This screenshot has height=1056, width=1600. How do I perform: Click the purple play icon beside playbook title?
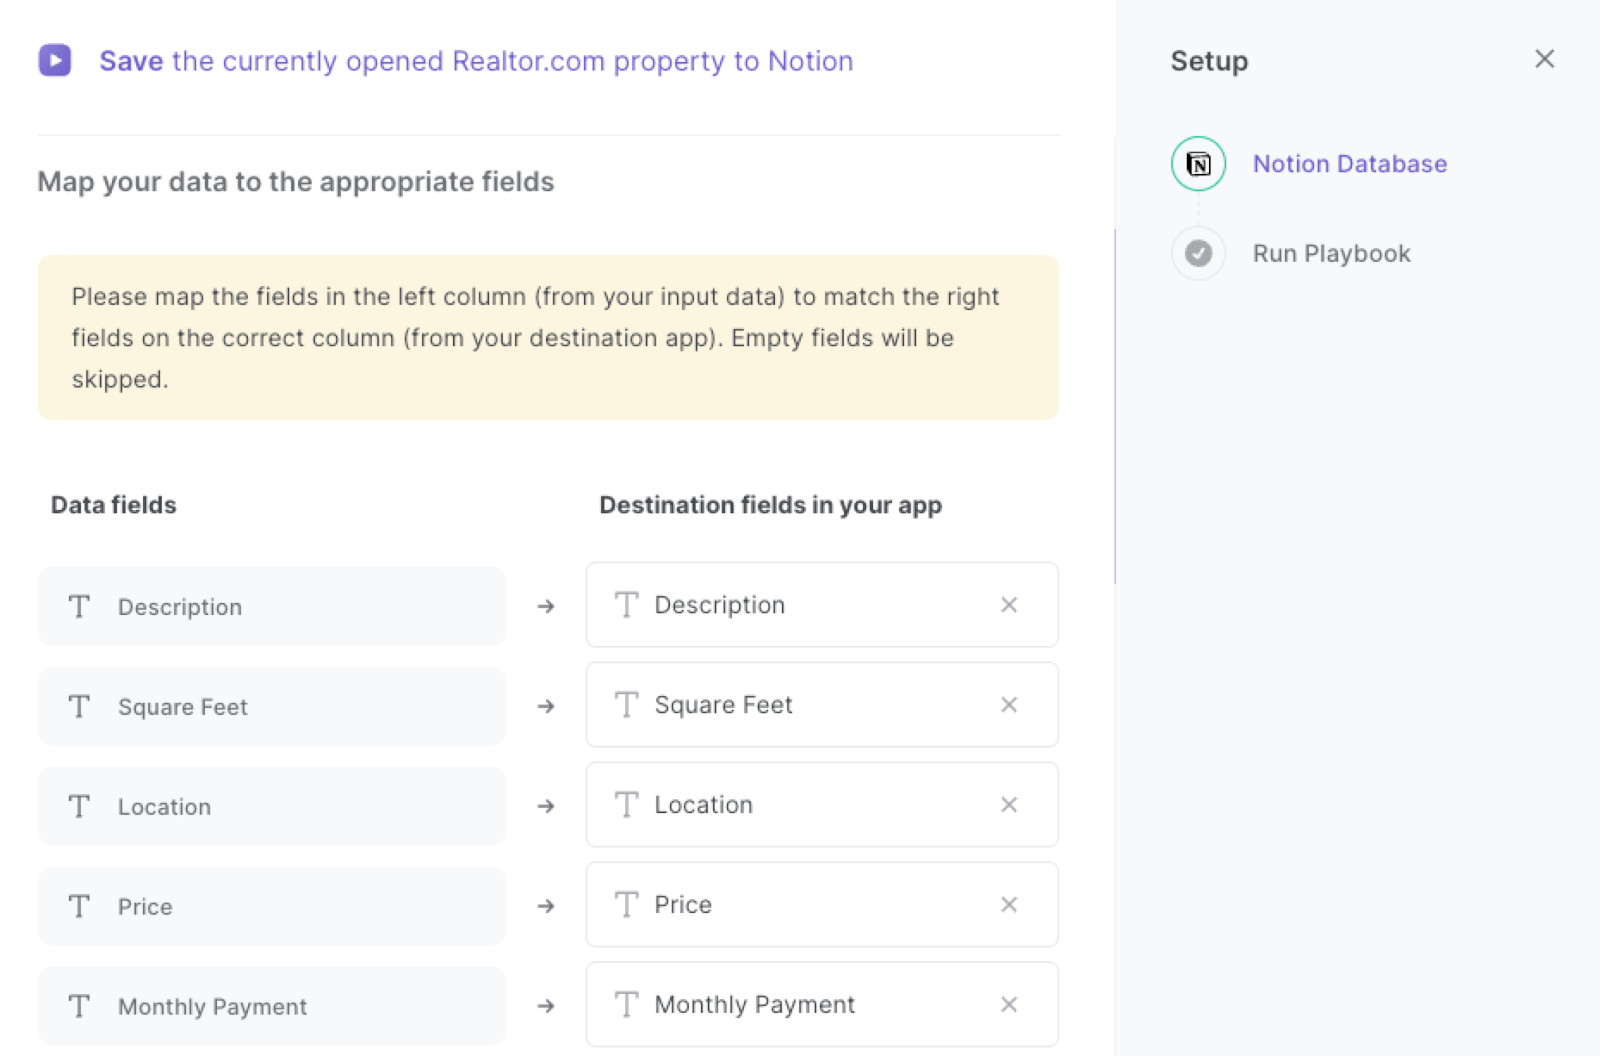coord(55,60)
